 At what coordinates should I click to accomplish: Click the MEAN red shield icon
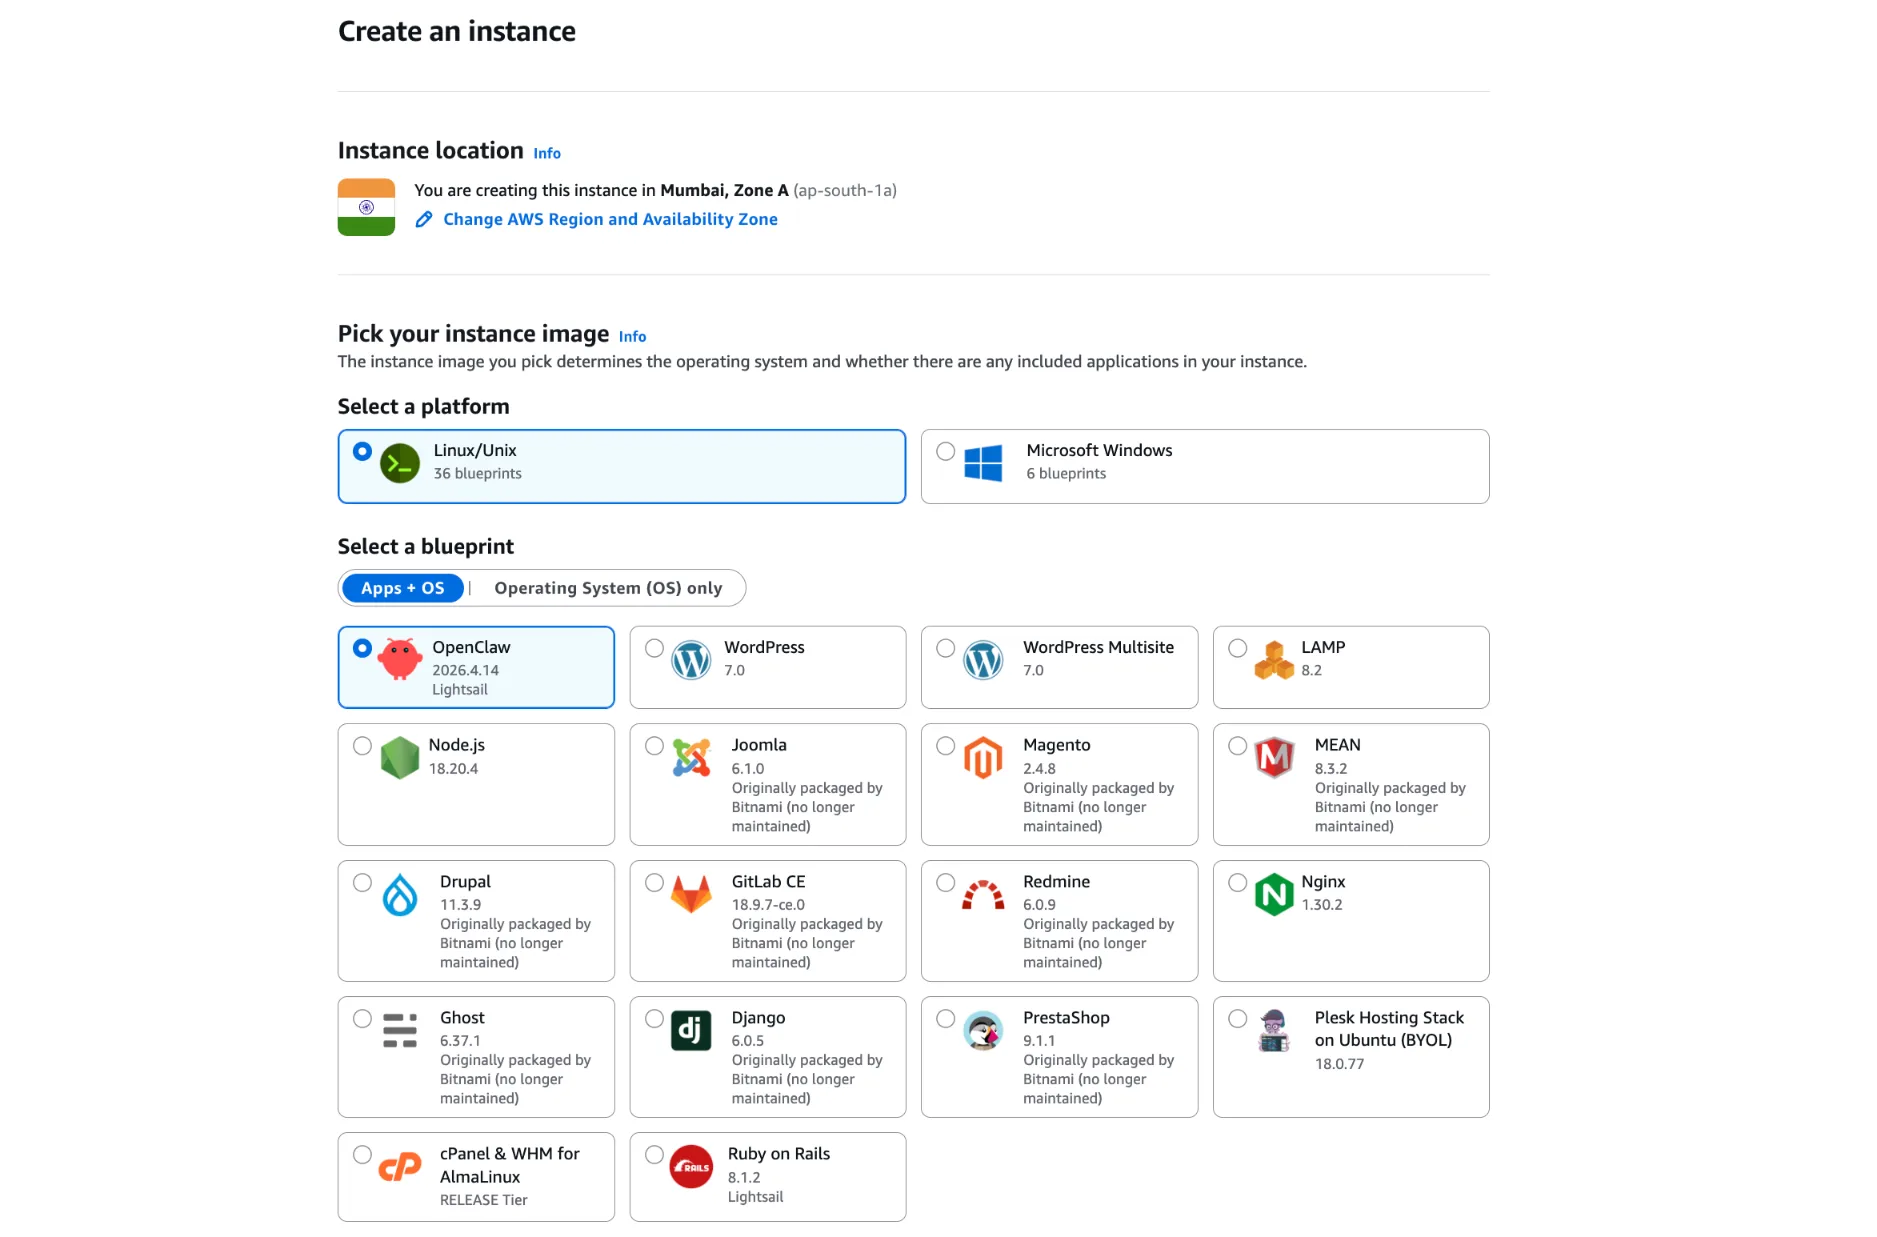[x=1274, y=757]
